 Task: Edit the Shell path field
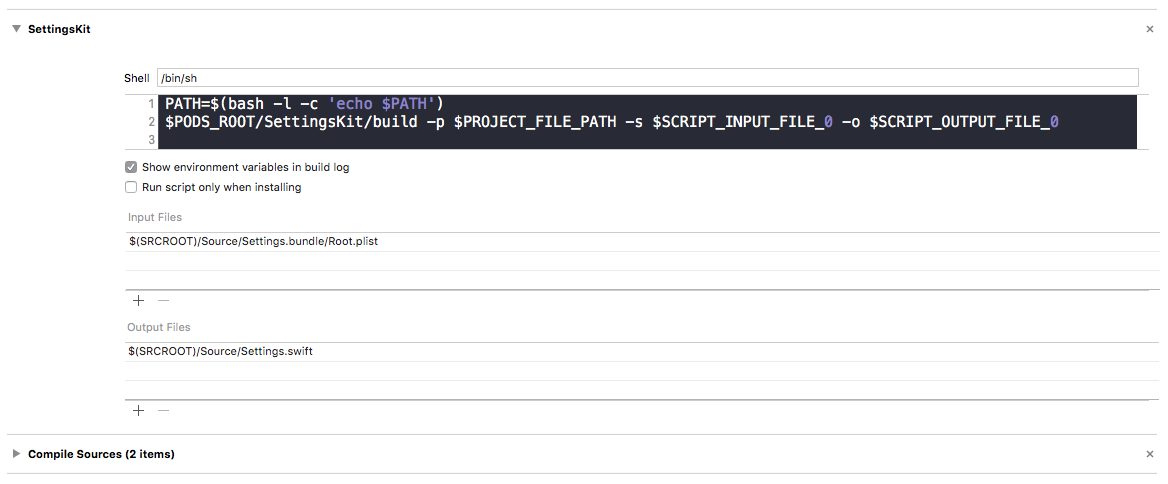pos(647,77)
